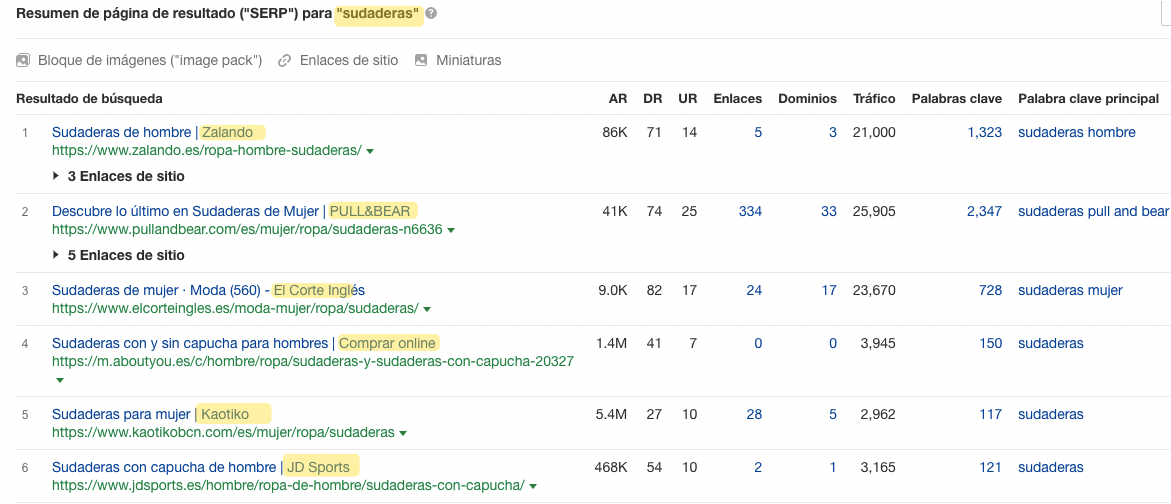Click the "DR" column header
1171x504 pixels.
(653, 99)
